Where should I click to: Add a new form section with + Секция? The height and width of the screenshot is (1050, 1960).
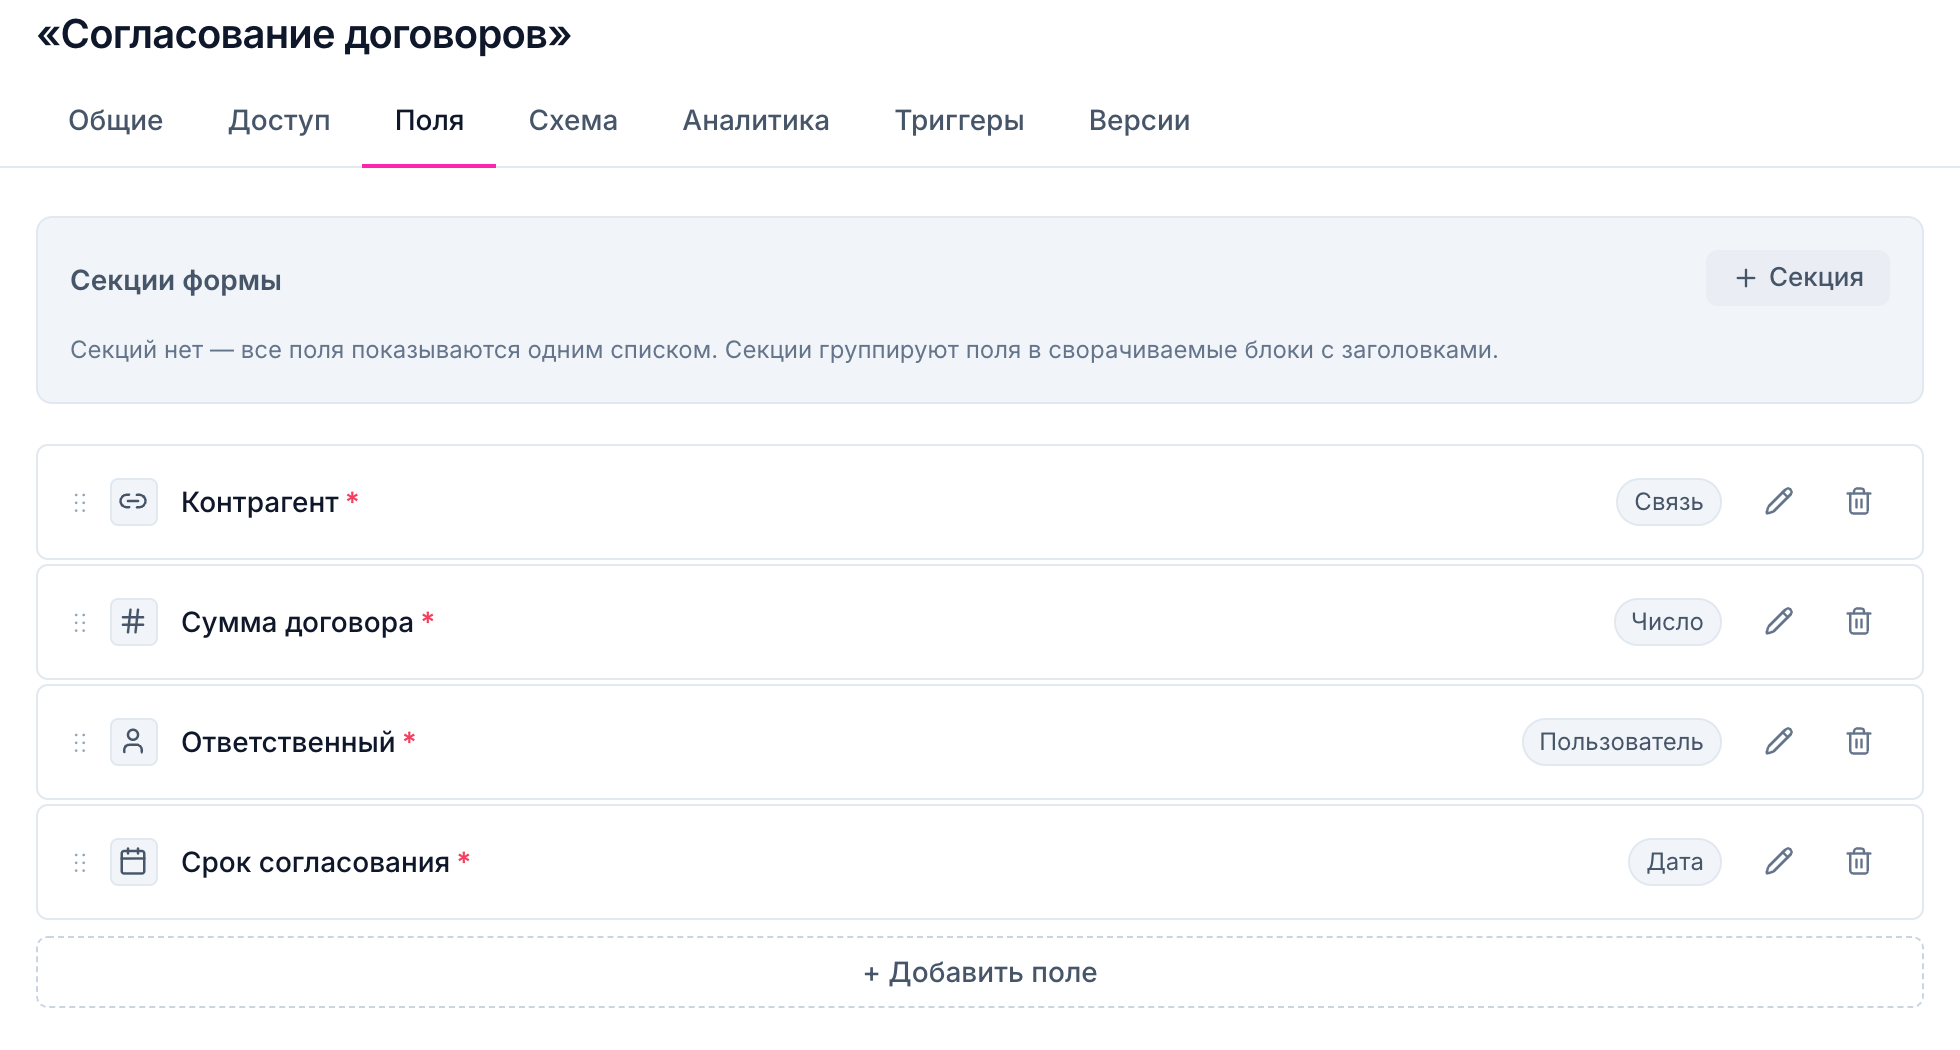pos(1797,277)
